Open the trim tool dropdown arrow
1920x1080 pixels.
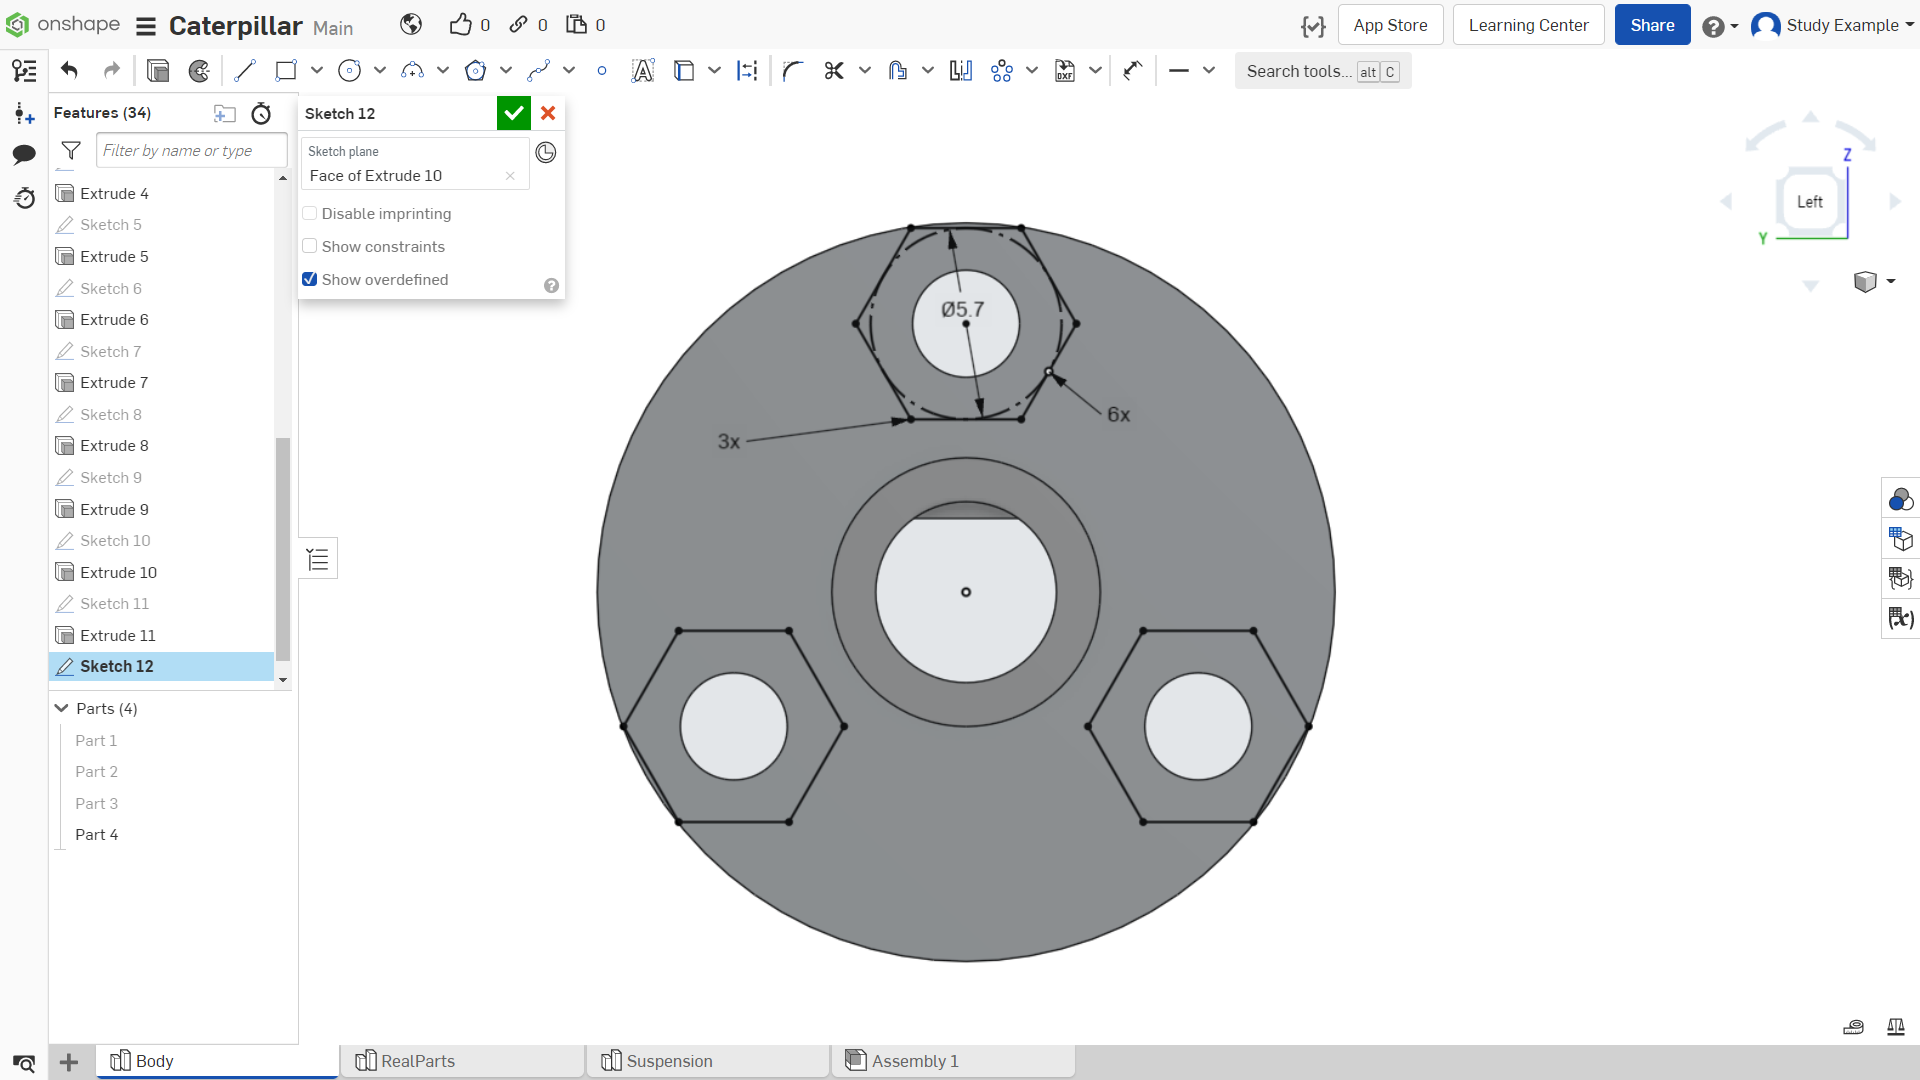[x=865, y=70]
